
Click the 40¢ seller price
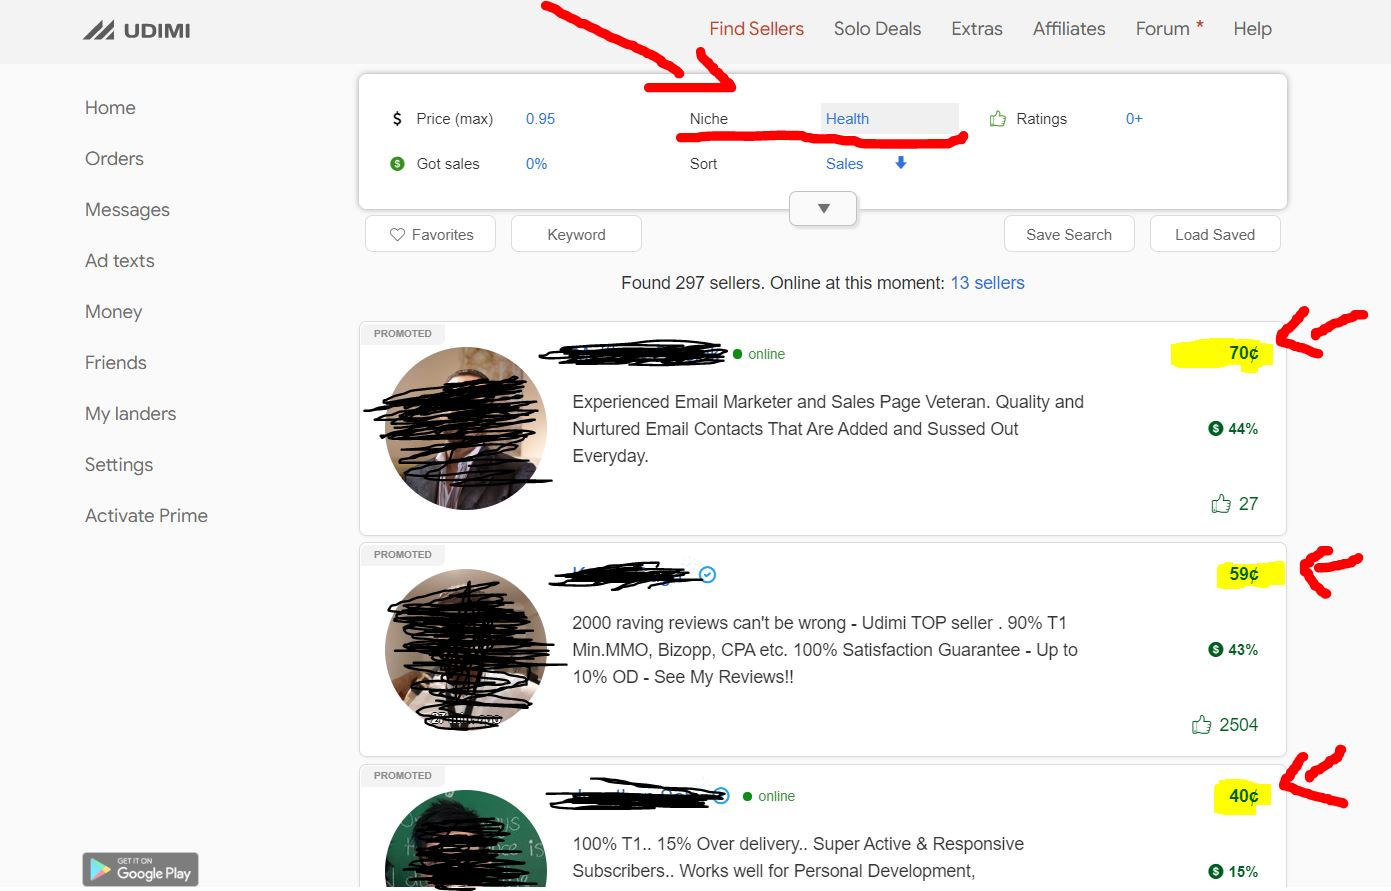[1244, 796]
